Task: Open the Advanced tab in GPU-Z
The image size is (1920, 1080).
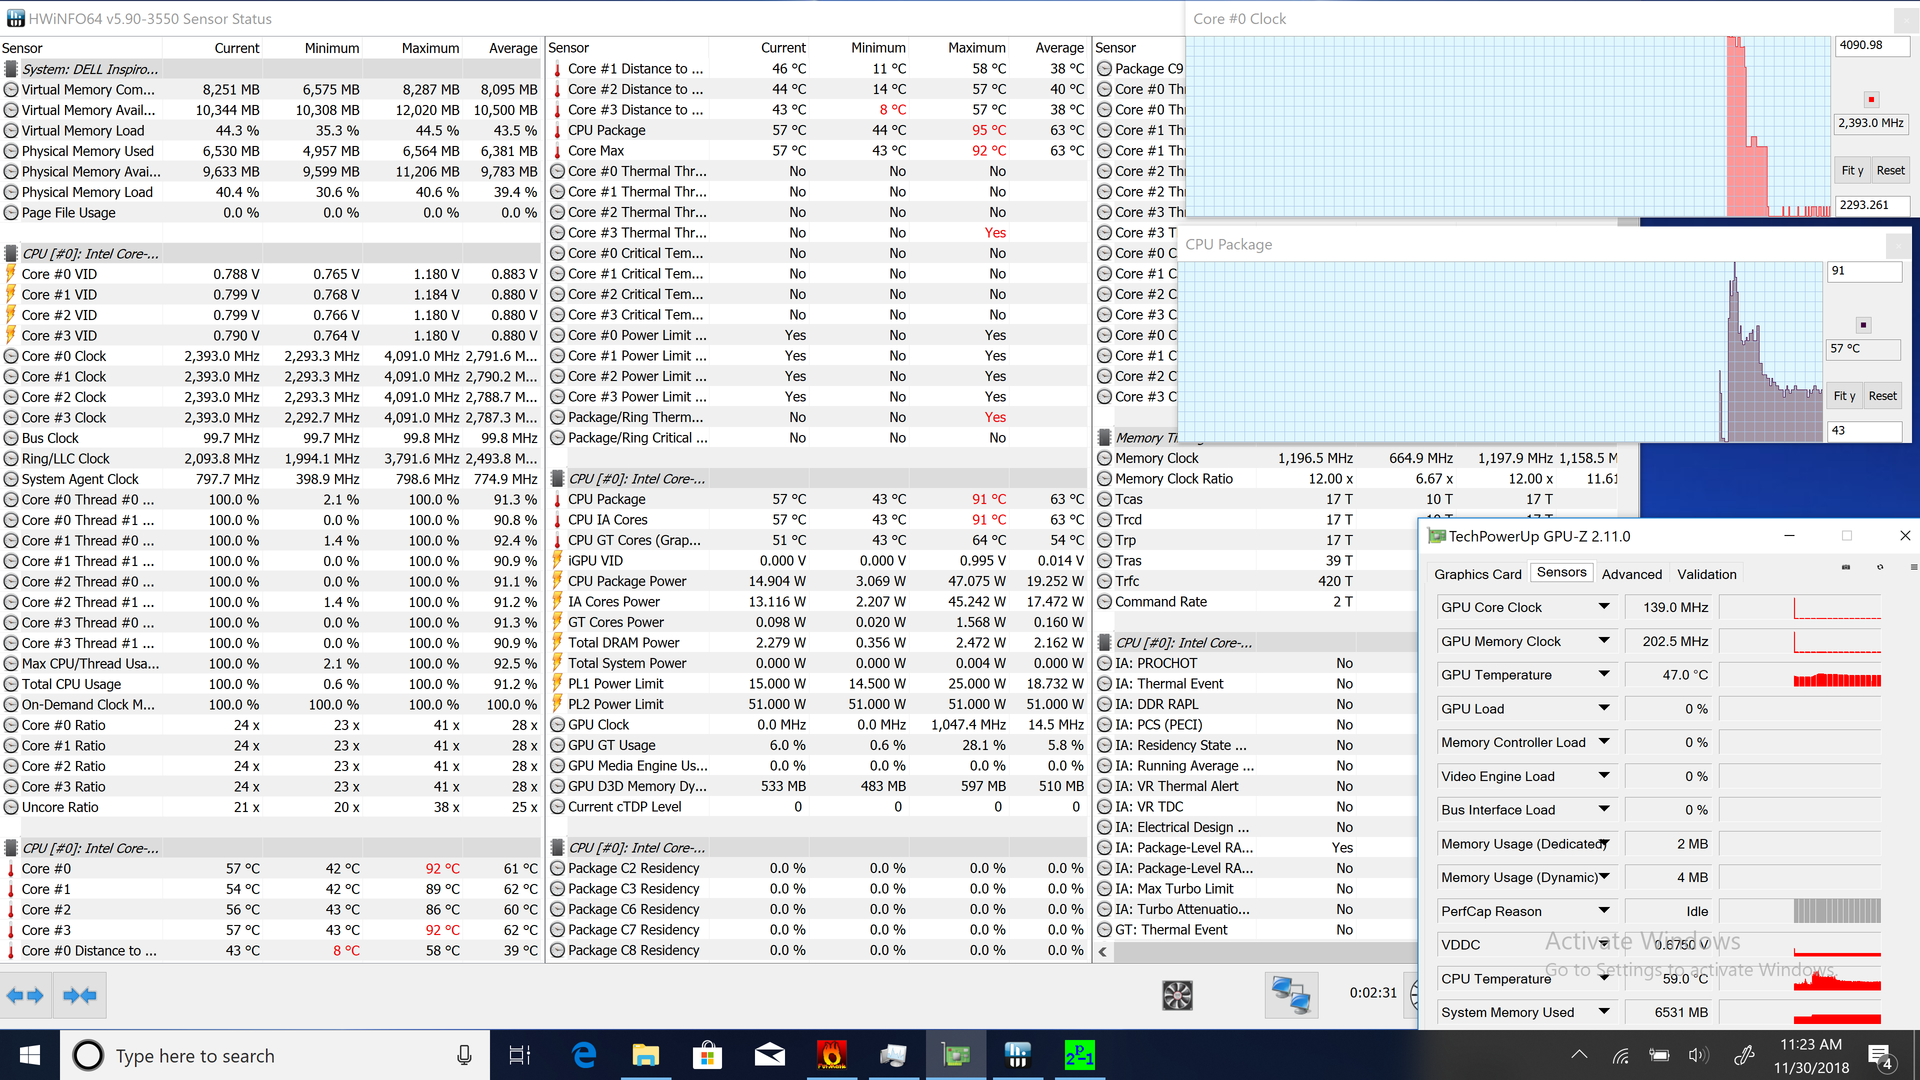Action: [1631, 574]
